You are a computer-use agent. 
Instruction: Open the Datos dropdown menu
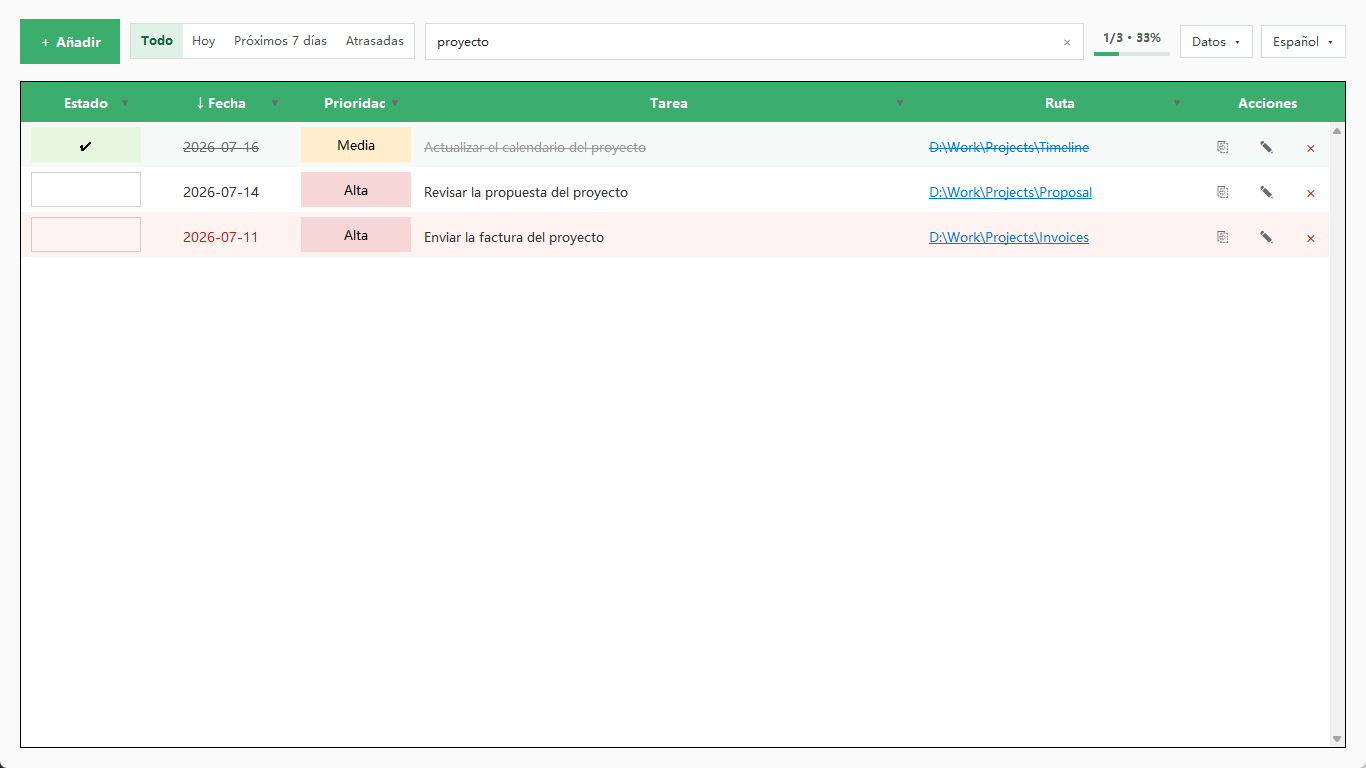click(x=1216, y=42)
